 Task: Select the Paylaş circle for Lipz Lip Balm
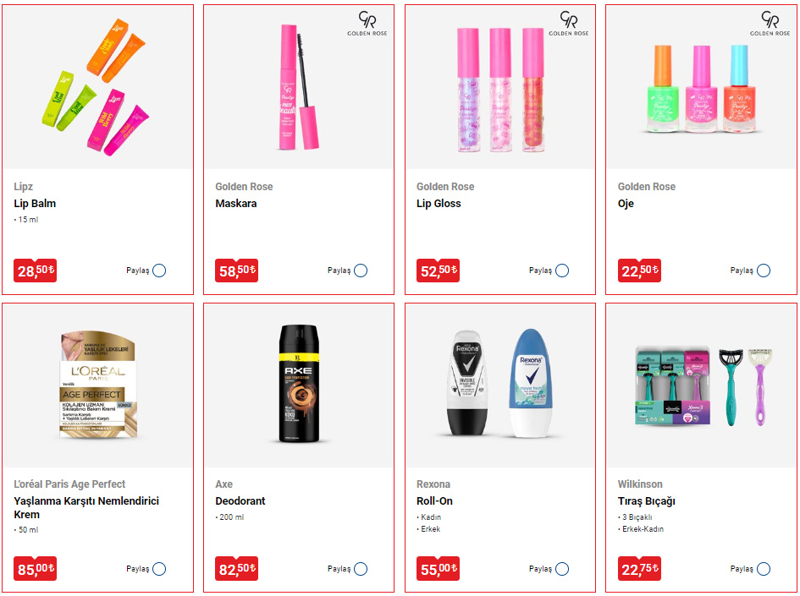pyautogui.click(x=159, y=270)
